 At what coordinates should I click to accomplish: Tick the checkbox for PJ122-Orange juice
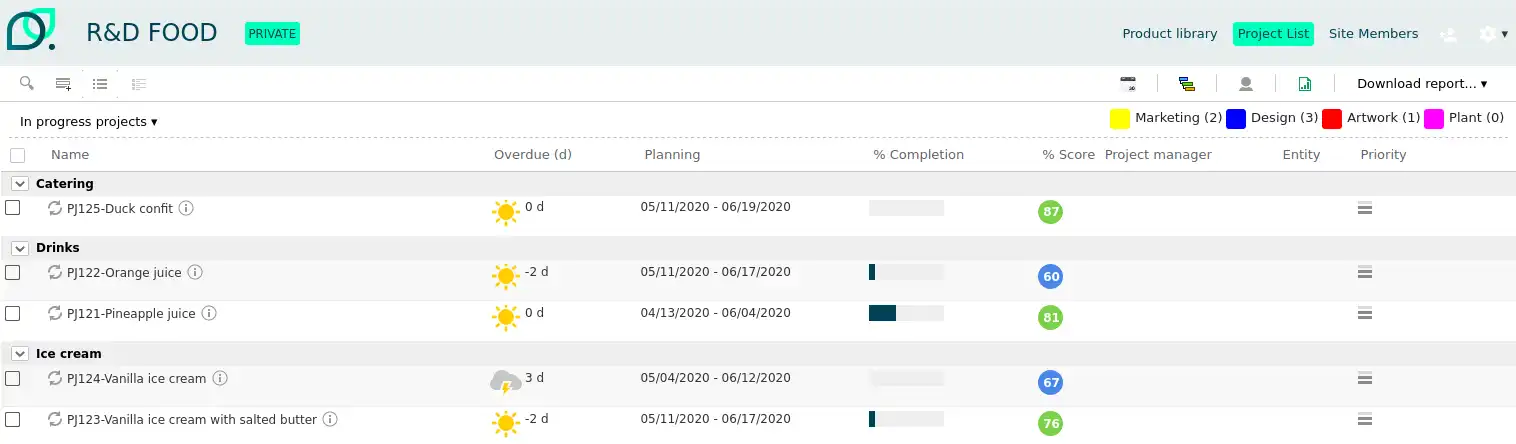click(13, 272)
